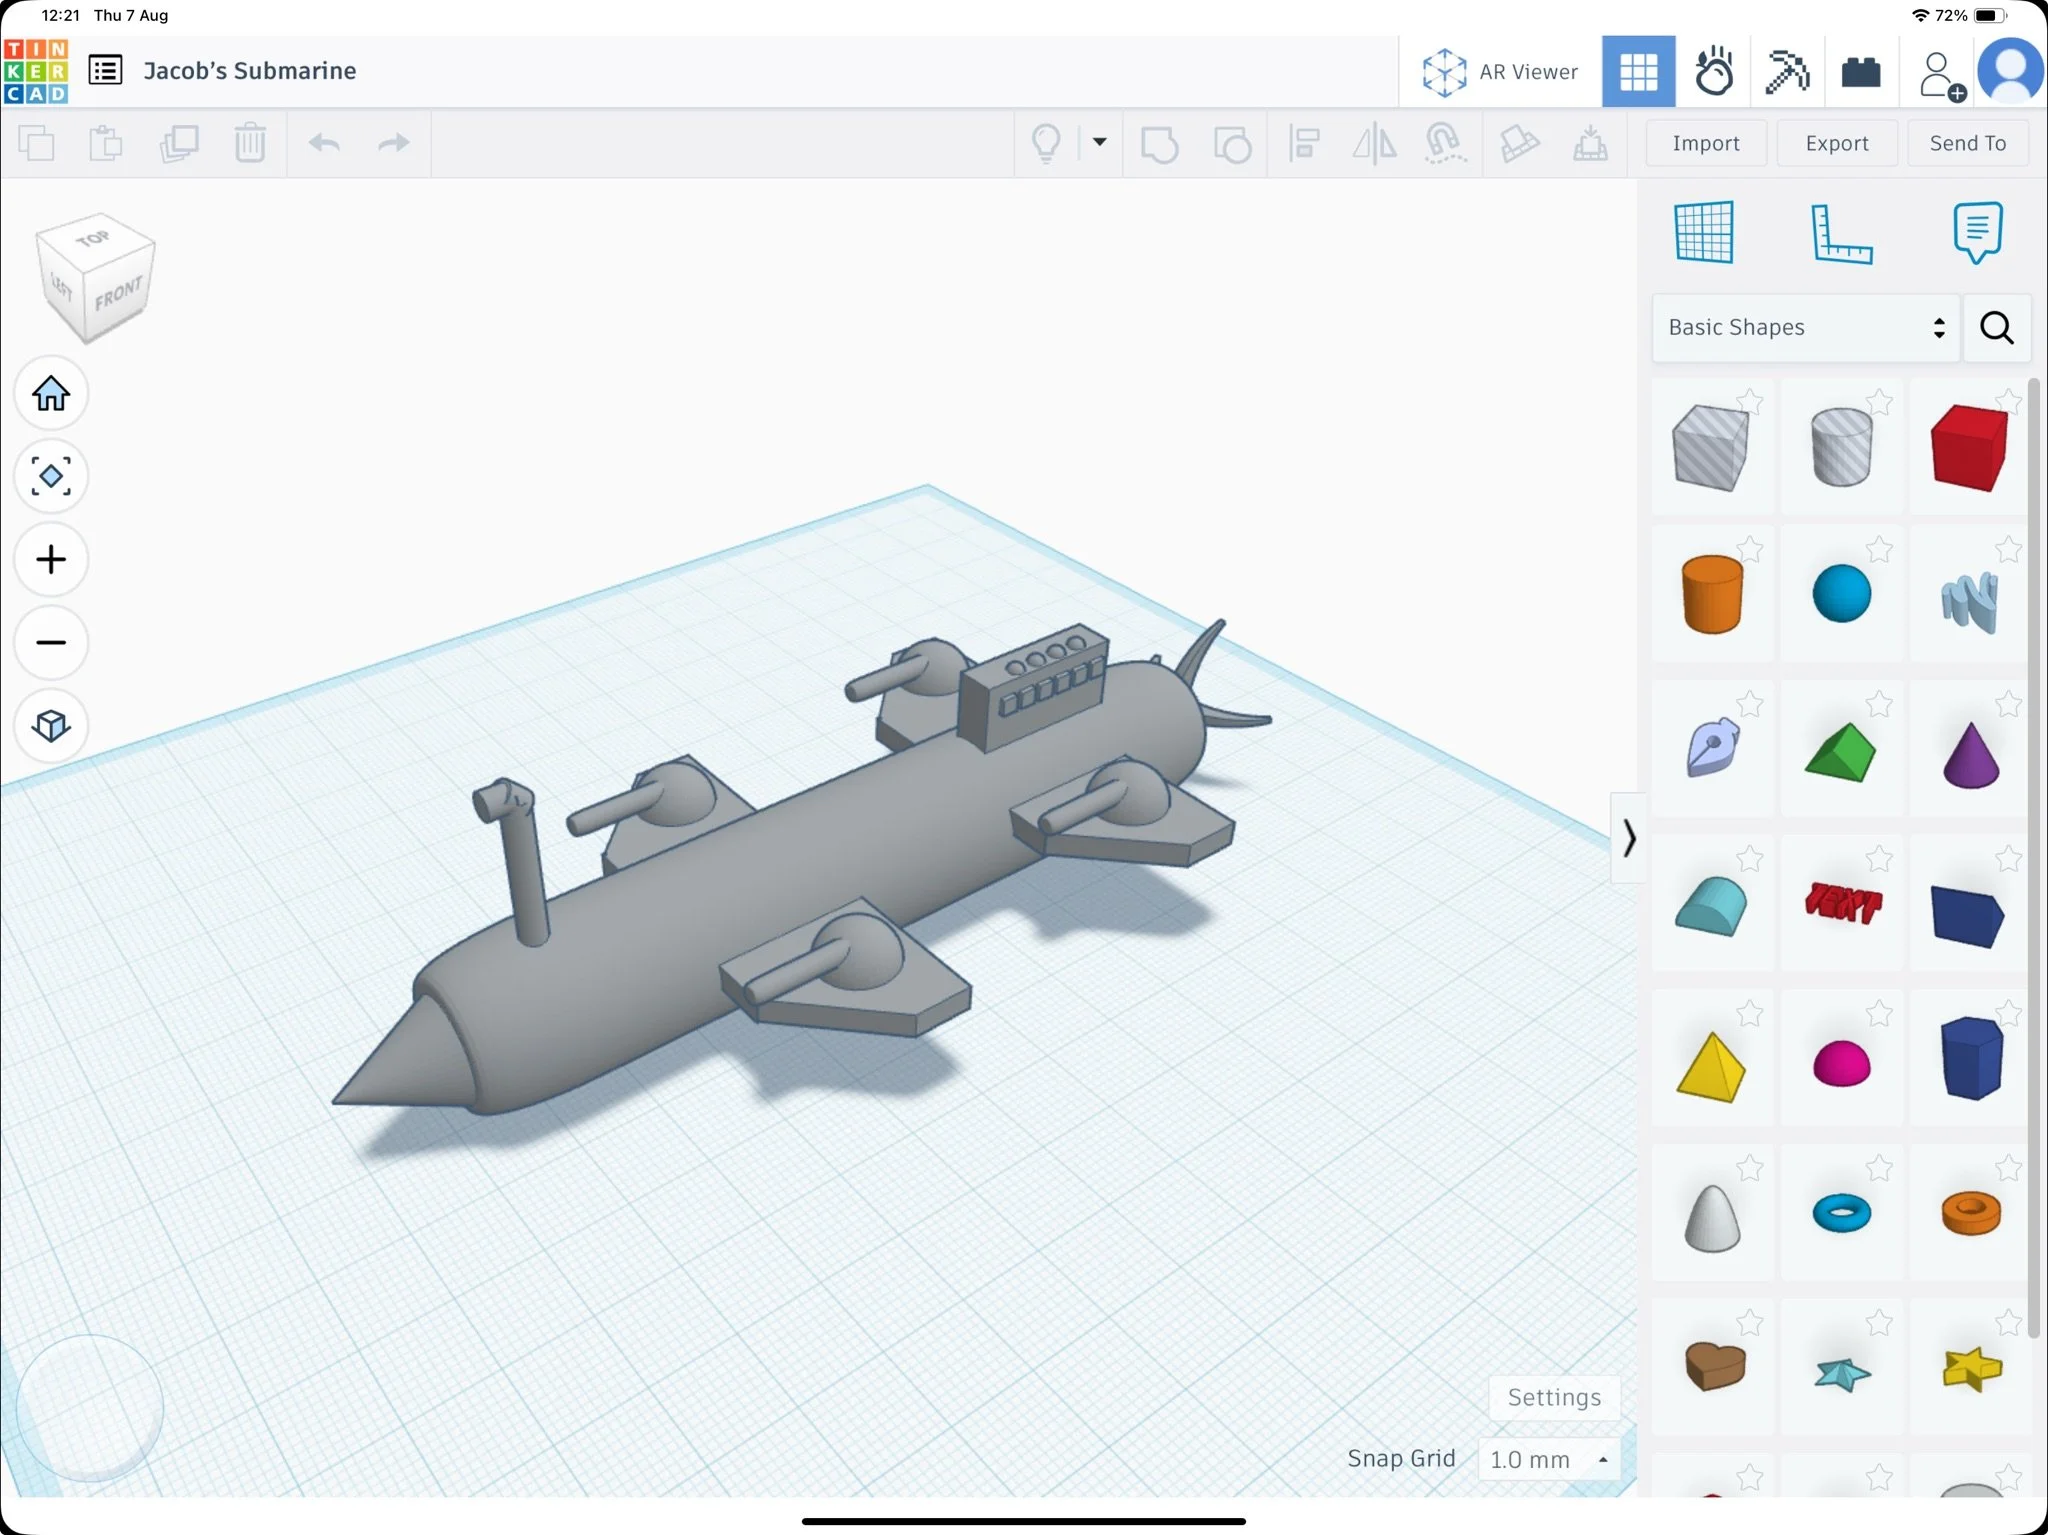Collapse the shapes panel chevron
Viewport: 2048px width, 1535px height.
[1629, 838]
